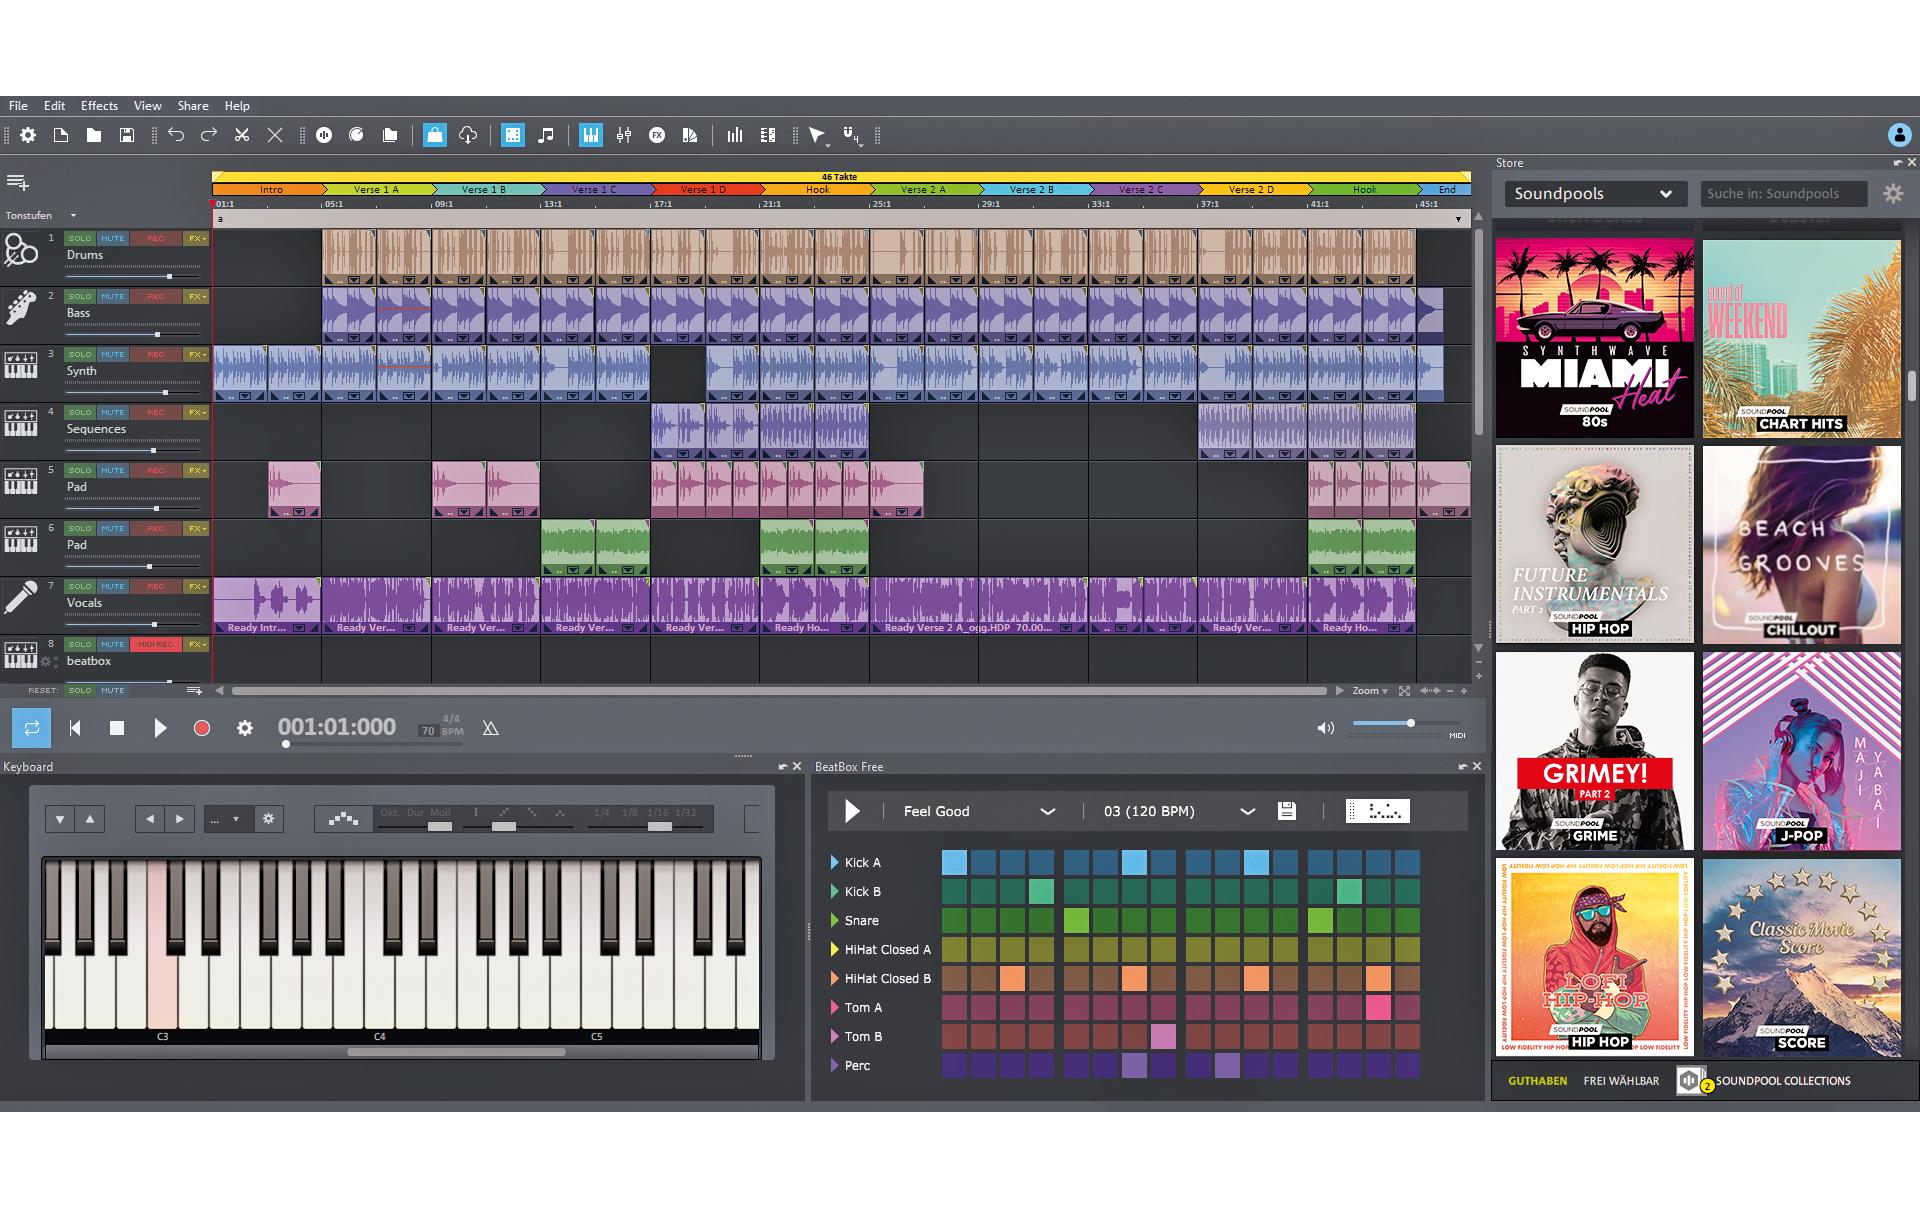Open FX menu on Pad track 5

196,471
